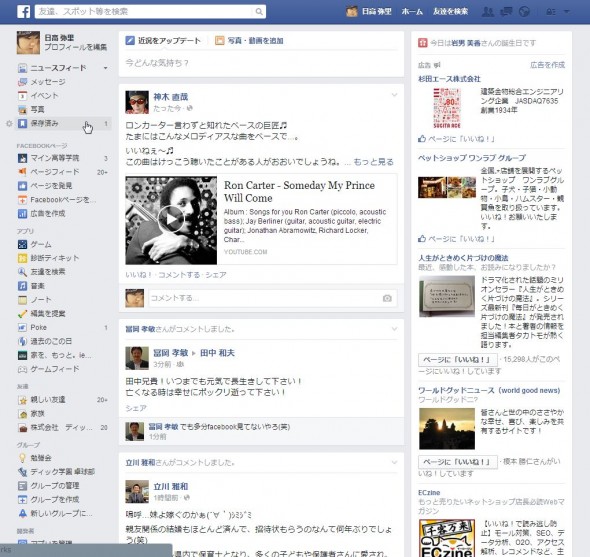Click the gear icon beside 保存済み
590x557 pixels.
click(9, 123)
